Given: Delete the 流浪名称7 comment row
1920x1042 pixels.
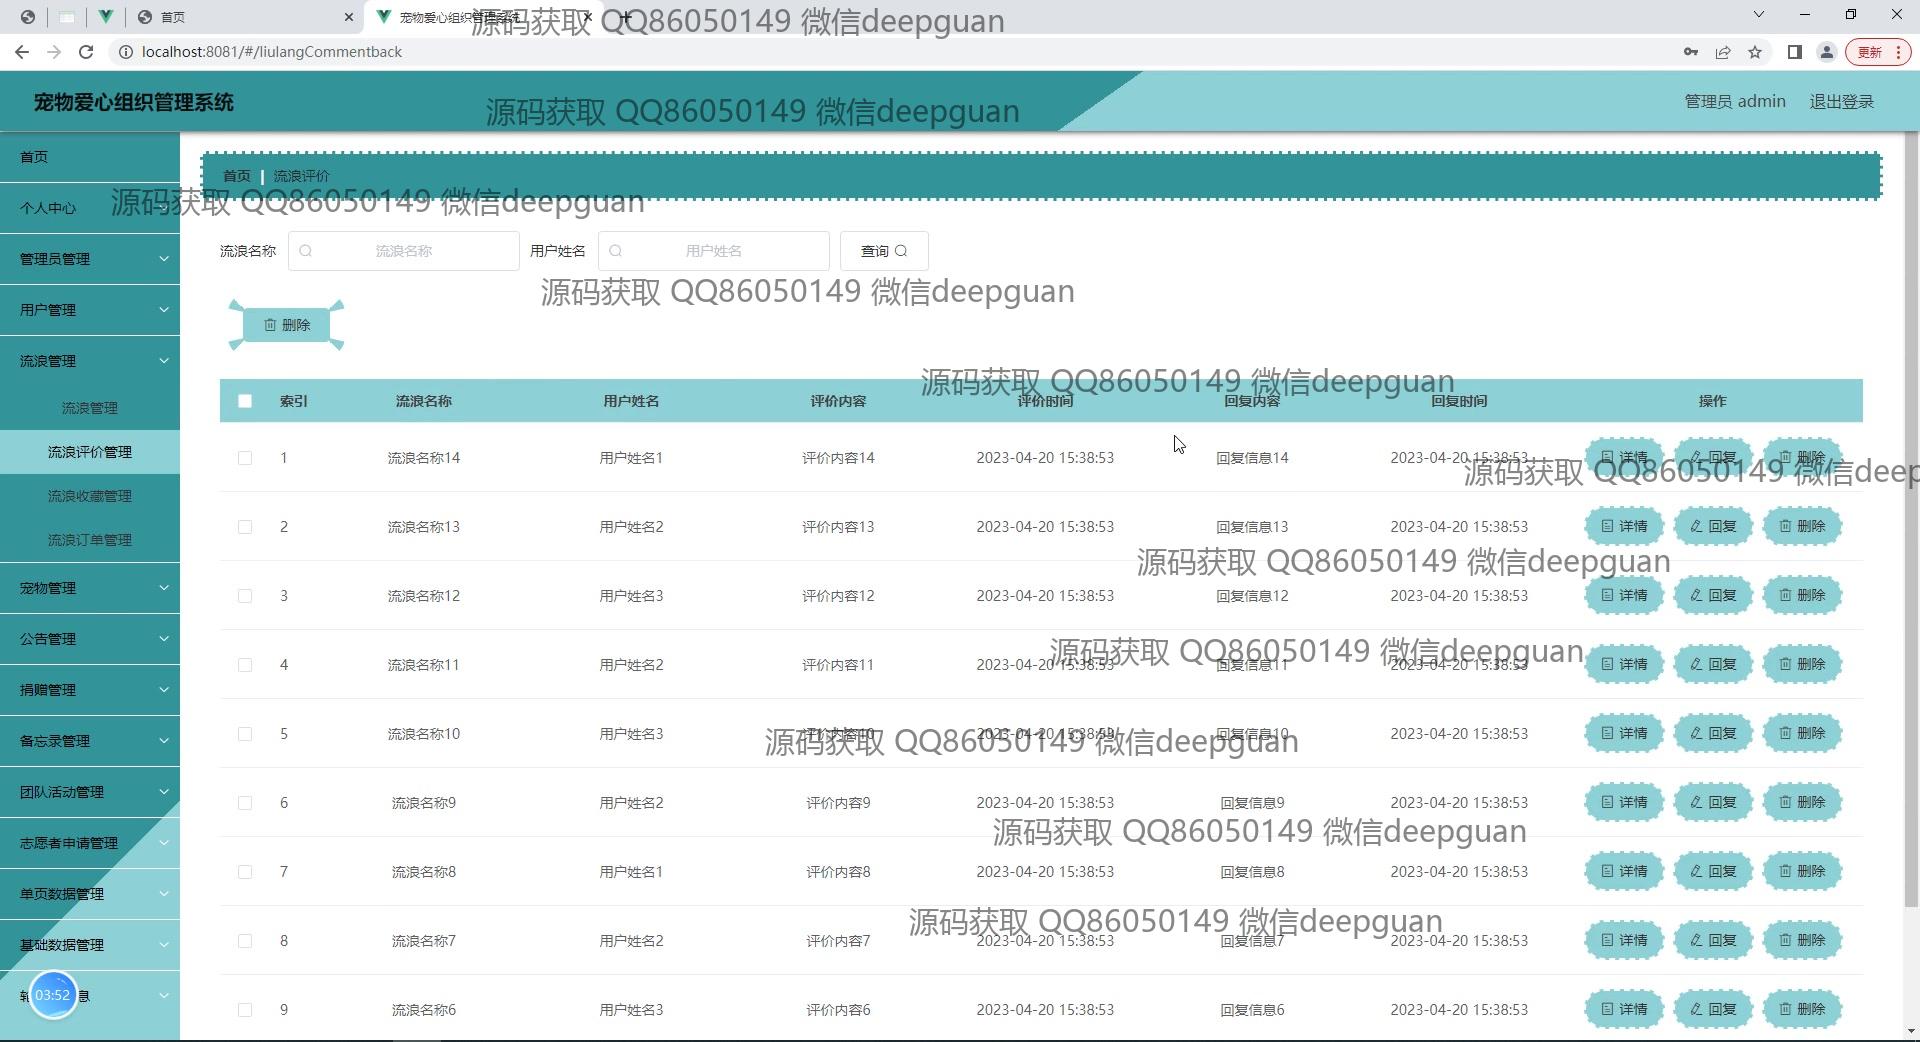Looking at the screenshot, I should (1802, 940).
